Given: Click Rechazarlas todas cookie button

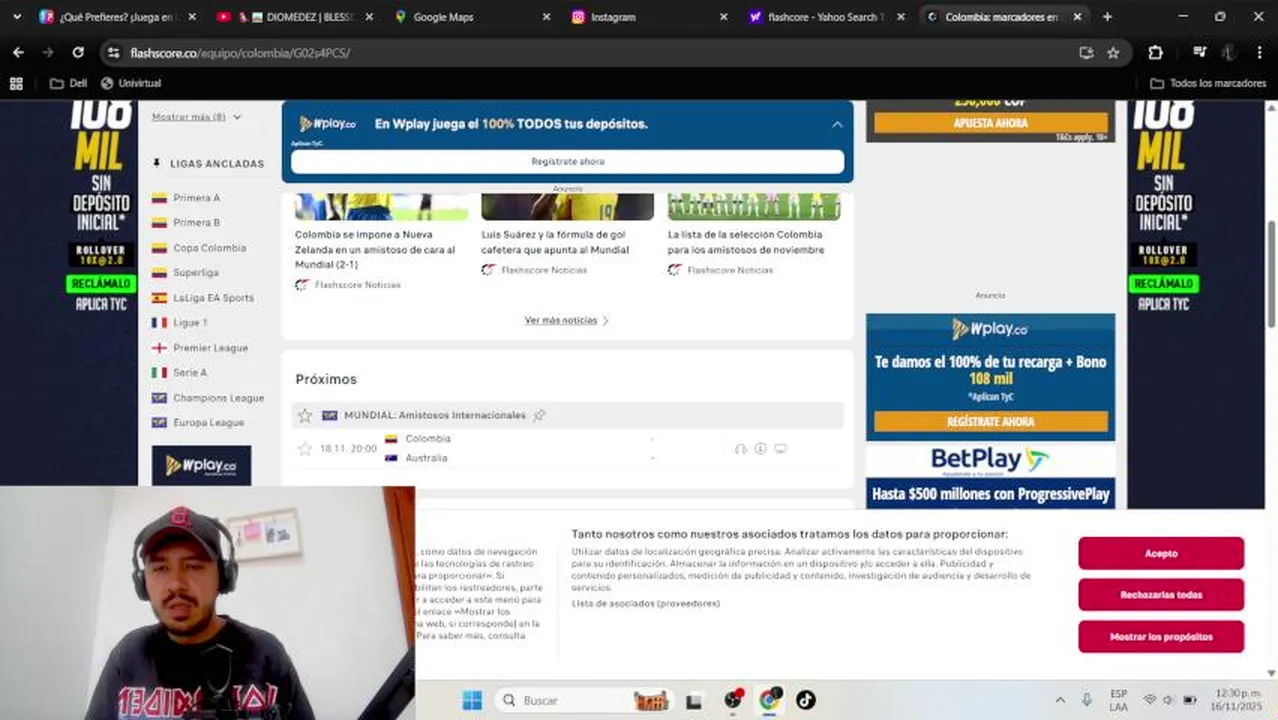Looking at the screenshot, I should pyautogui.click(x=1161, y=595).
